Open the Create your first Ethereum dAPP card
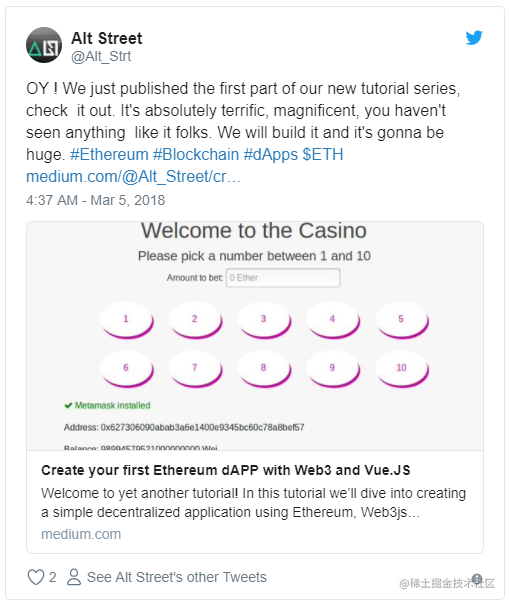The width and height of the screenshot is (511, 605). pos(255,387)
